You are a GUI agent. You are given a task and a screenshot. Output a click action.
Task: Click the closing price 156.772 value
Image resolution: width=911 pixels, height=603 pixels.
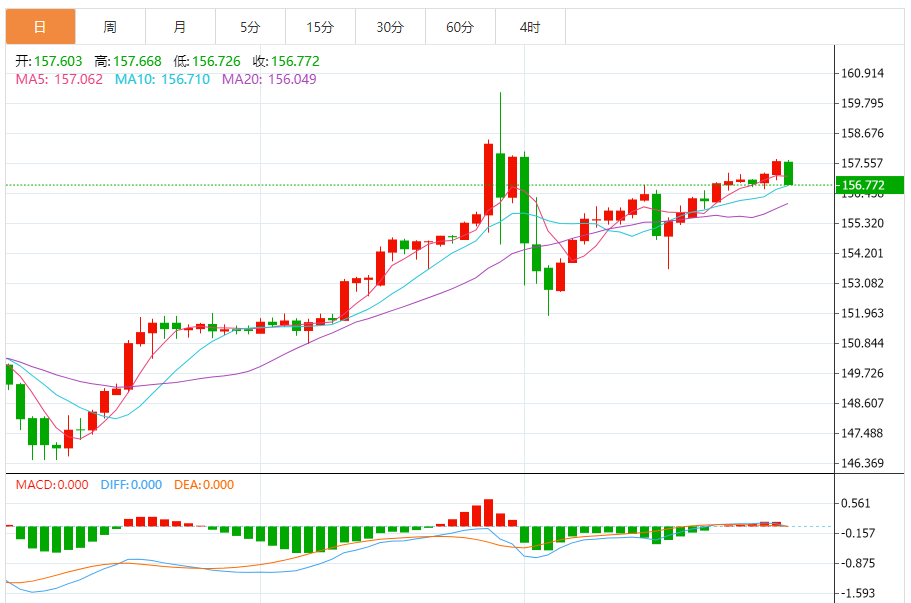pos(295,61)
